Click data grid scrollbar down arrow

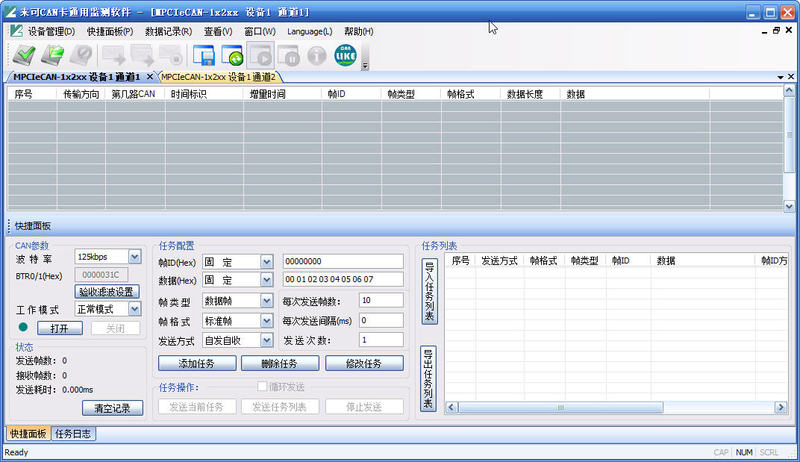coord(789,206)
